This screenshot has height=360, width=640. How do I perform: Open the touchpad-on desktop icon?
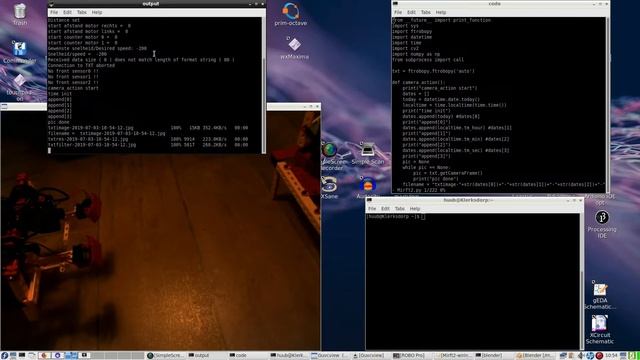click(20, 87)
